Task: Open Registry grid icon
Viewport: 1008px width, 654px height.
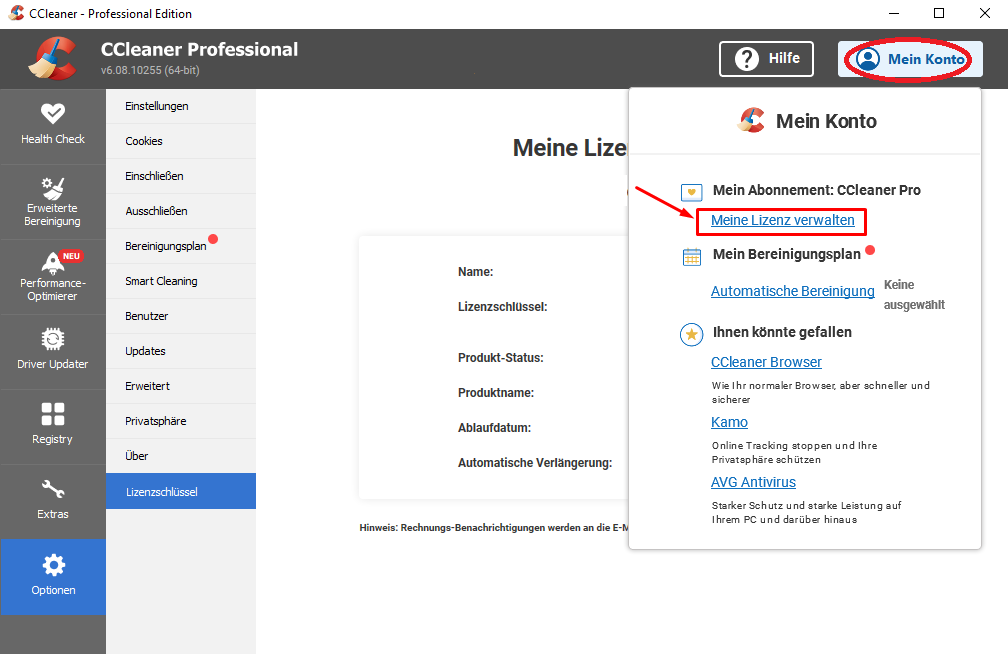Action: pyautogui.click(x=53, y=413)
